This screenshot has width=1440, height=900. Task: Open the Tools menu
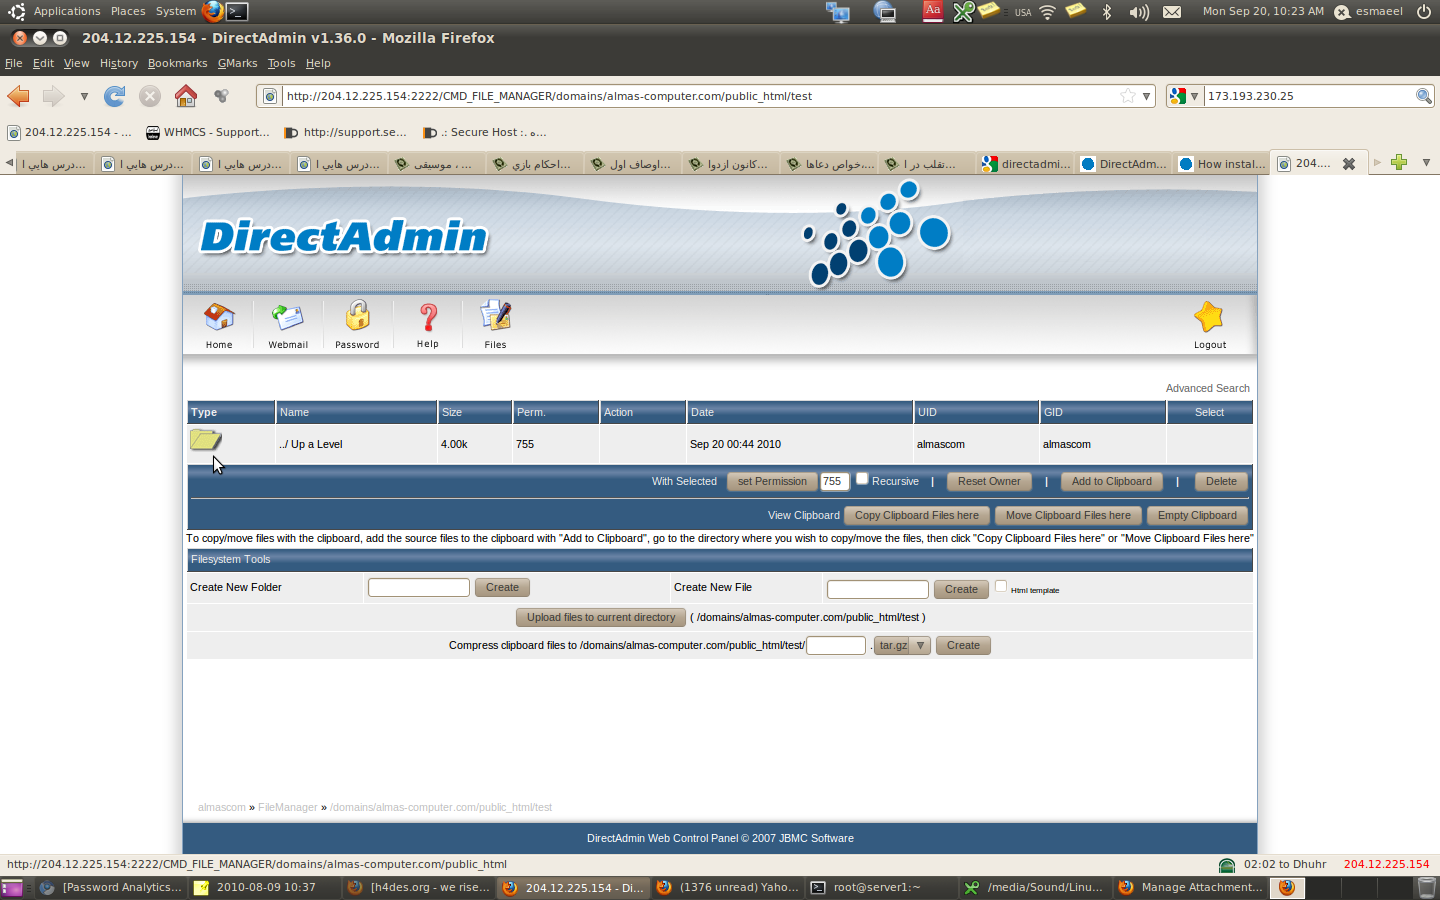[282, 63]
